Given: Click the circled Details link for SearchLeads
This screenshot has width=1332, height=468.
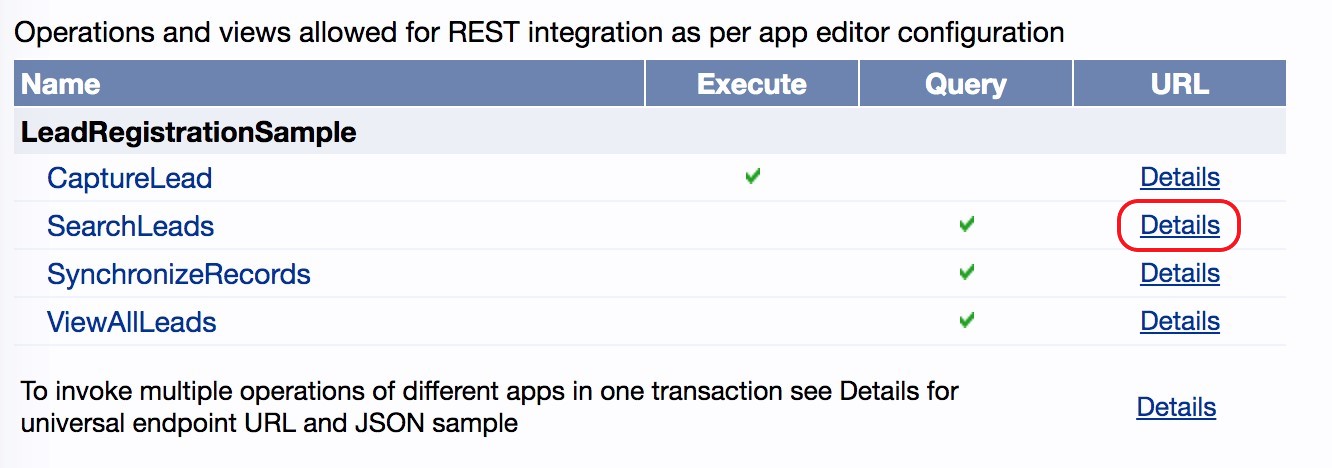Looking at the screenshot, I should pos(1180,226).
